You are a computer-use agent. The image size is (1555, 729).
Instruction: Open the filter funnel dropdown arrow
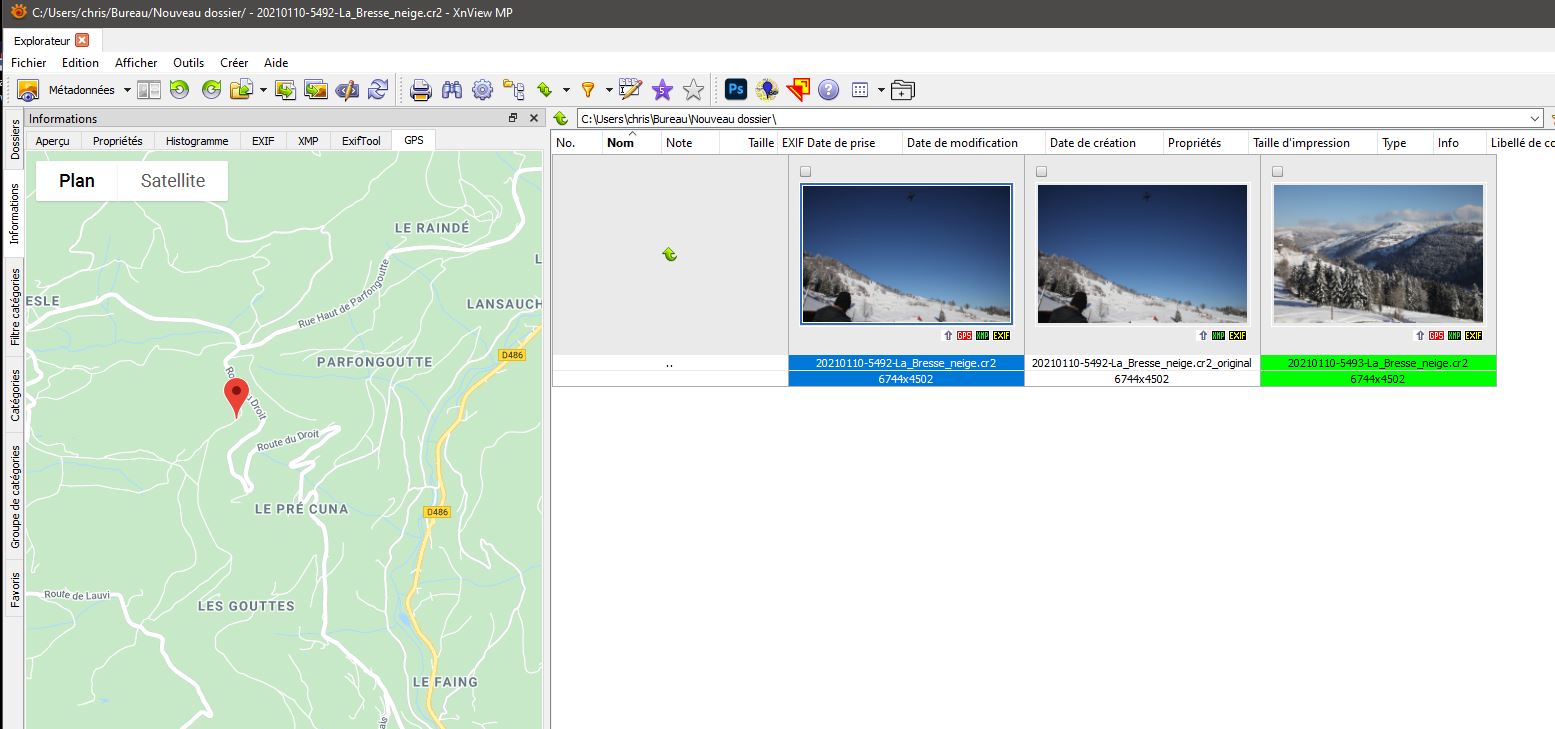604,90
